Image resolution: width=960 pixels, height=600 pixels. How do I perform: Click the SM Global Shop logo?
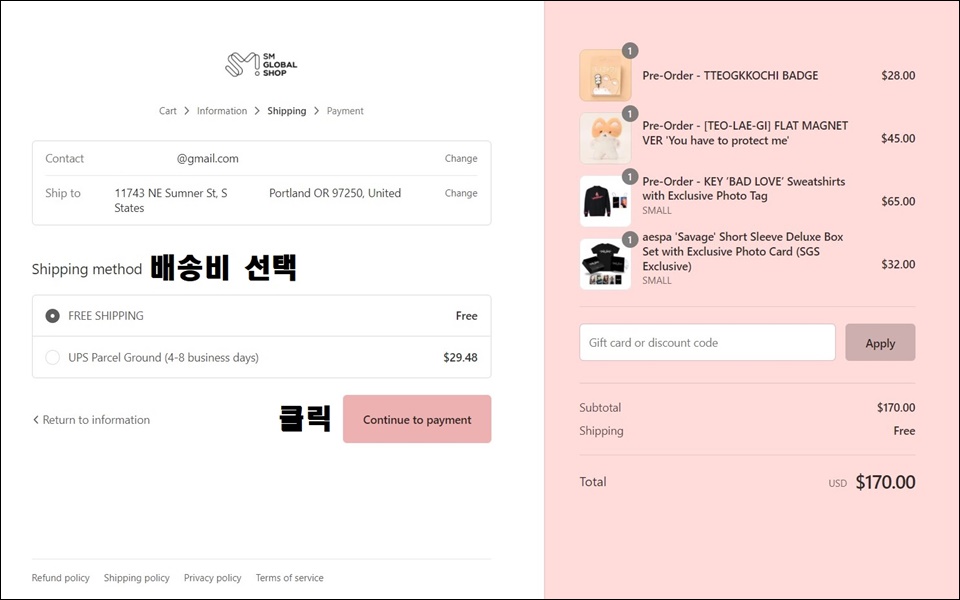point(261,65)
